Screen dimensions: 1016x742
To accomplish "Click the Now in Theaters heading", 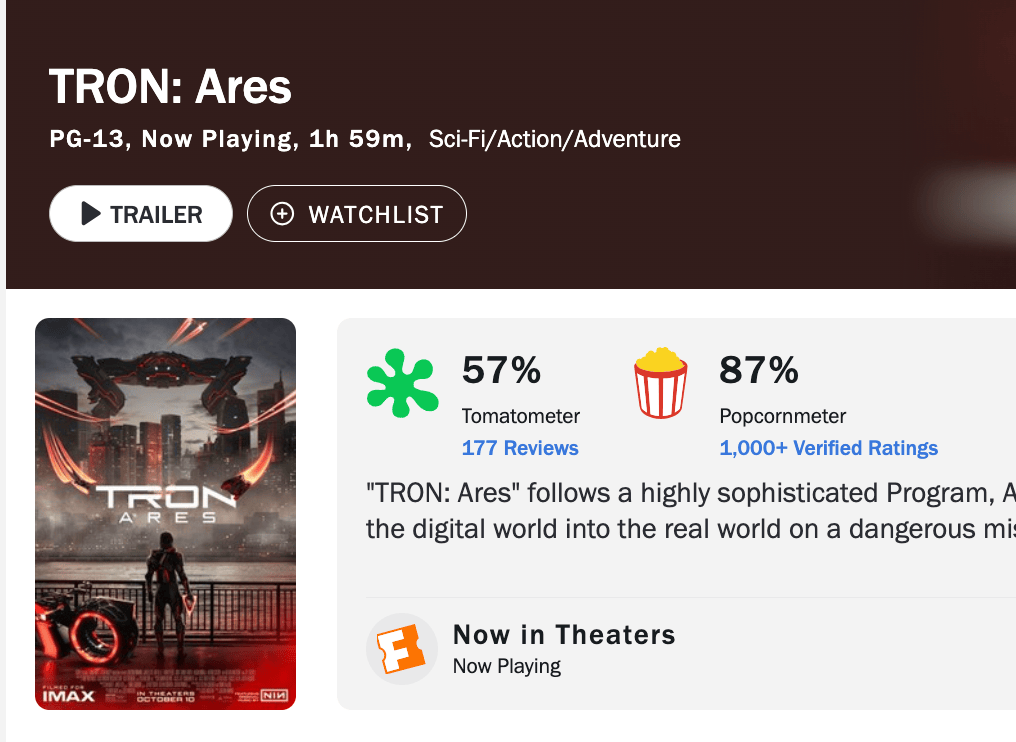I will tap(564, 634).
